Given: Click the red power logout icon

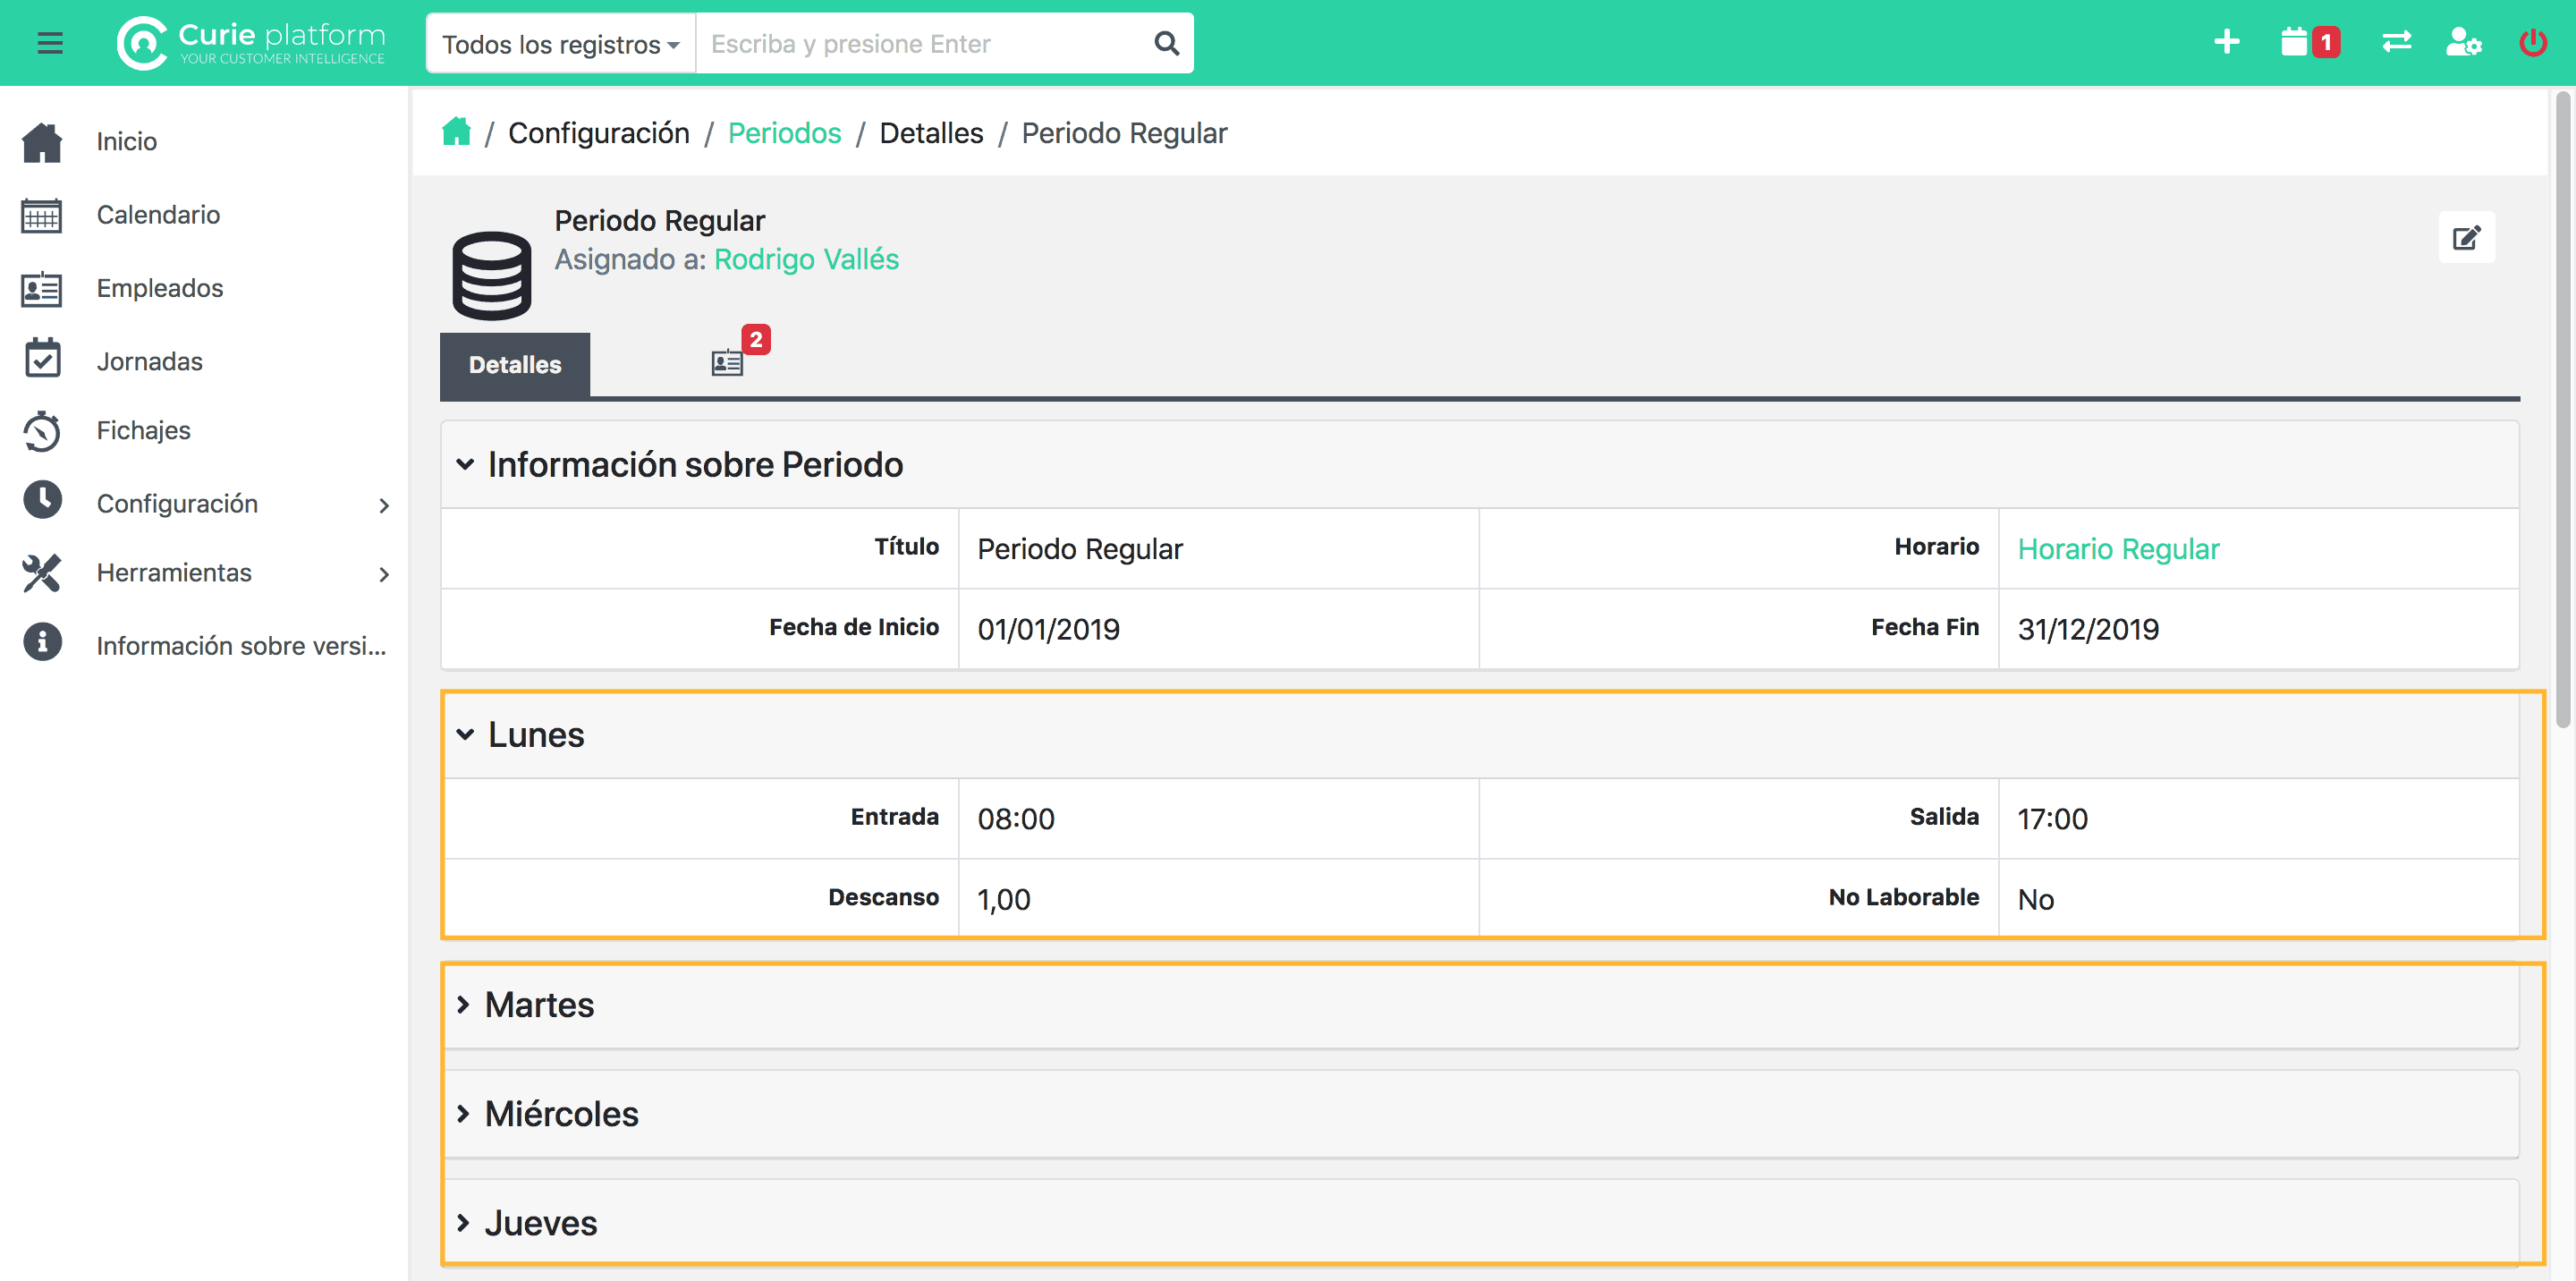Looking at the screenshot, I should pos(2532,43).
